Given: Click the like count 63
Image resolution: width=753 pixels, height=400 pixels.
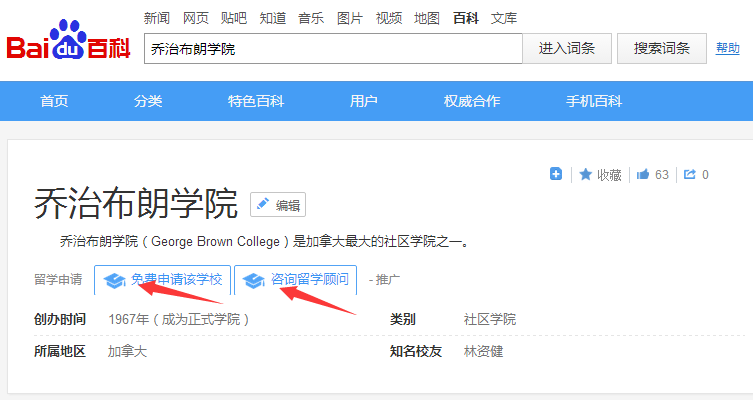Looking at the screenshot, I should tap(662, 175).
